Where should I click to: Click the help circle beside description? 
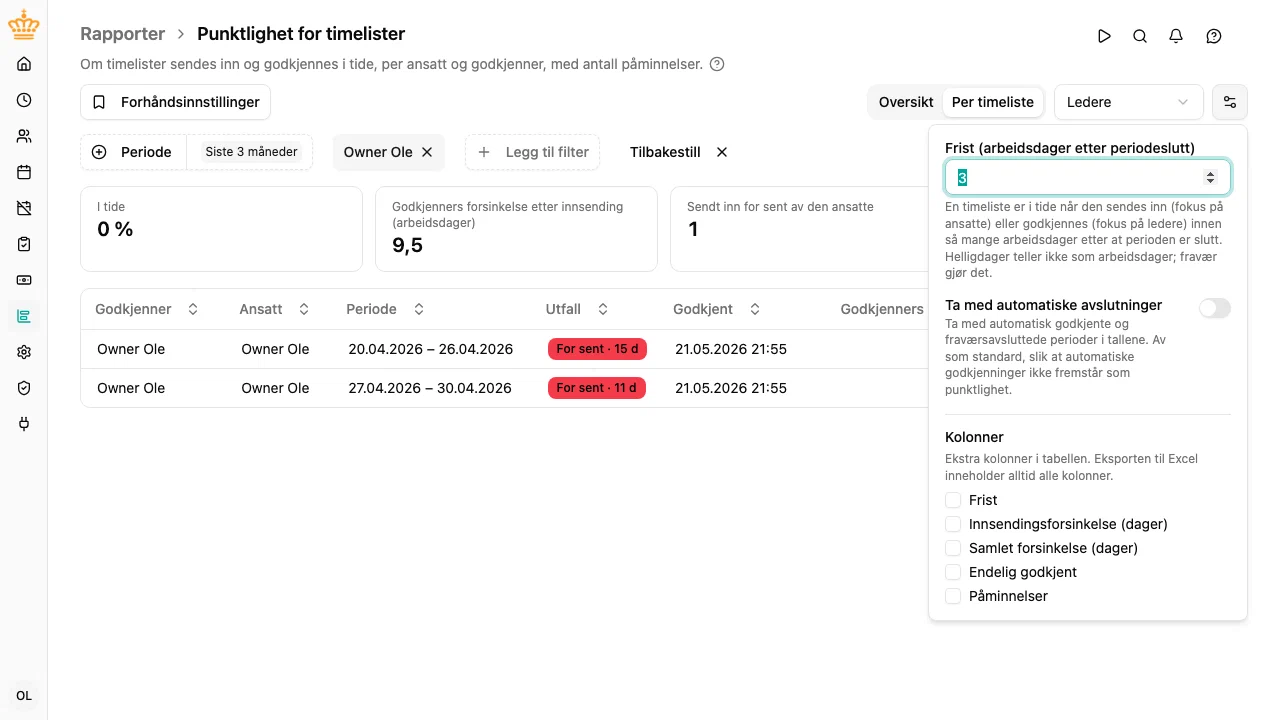pos(716,64)
